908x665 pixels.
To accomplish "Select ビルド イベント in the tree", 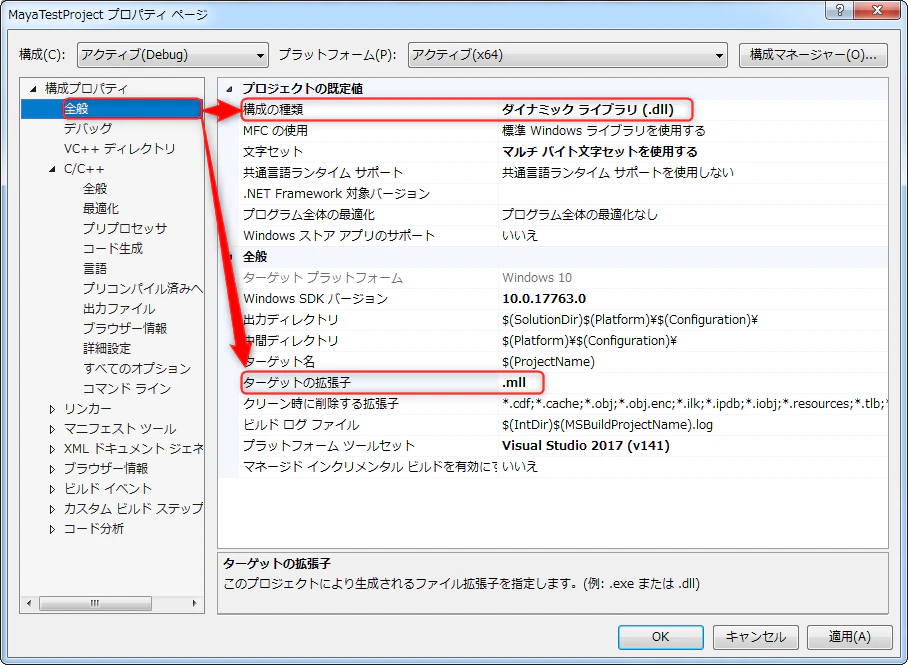I will pos(108,489).
